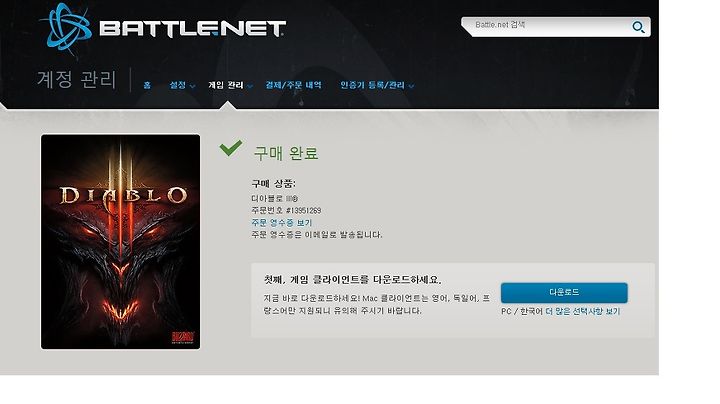The height and width of the screenshot is (404, 720).
Task: Open the 더 많은 선택사항 보기 link
Action: [x=583, y=311]
